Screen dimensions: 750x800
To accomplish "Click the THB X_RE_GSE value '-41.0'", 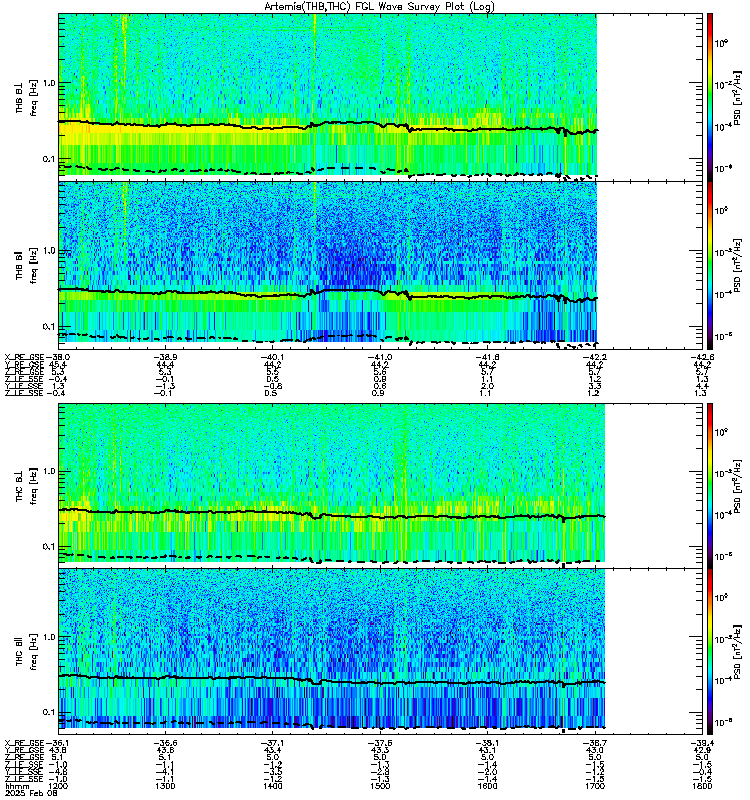I will (x=381, y=357).
